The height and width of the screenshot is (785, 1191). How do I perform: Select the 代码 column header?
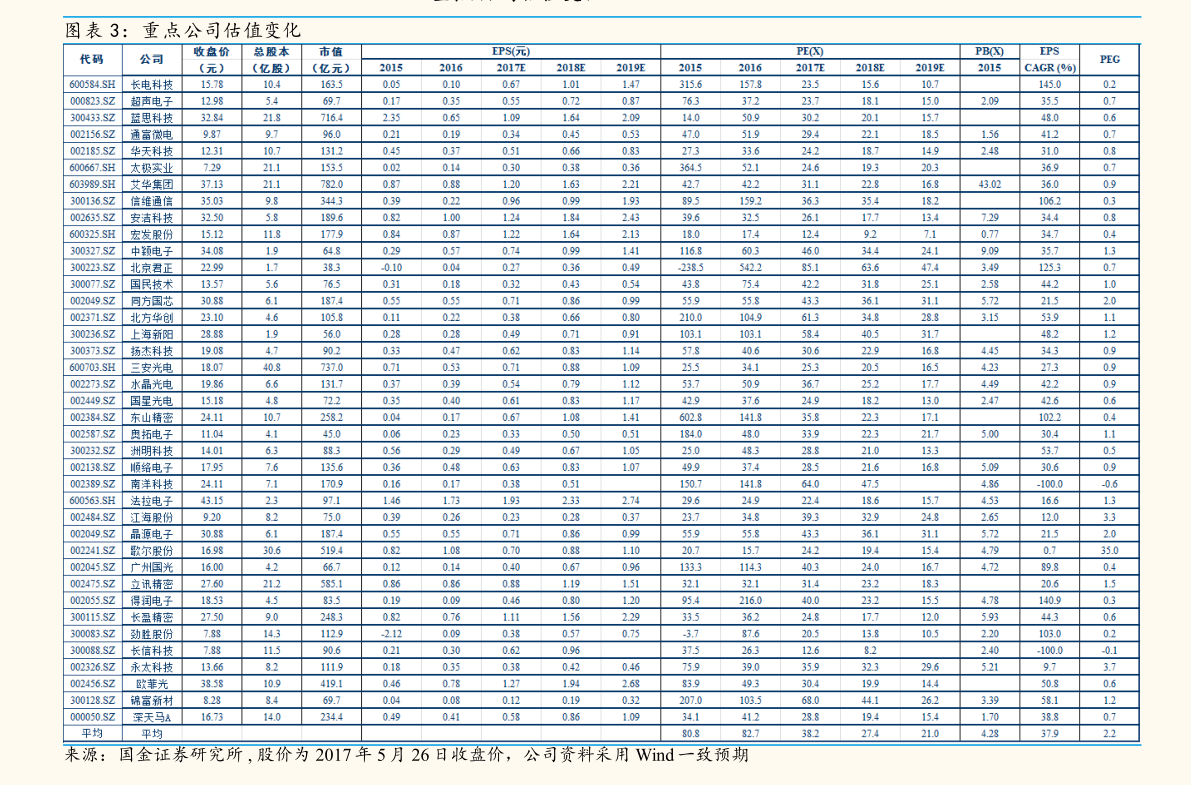(92, 59)
